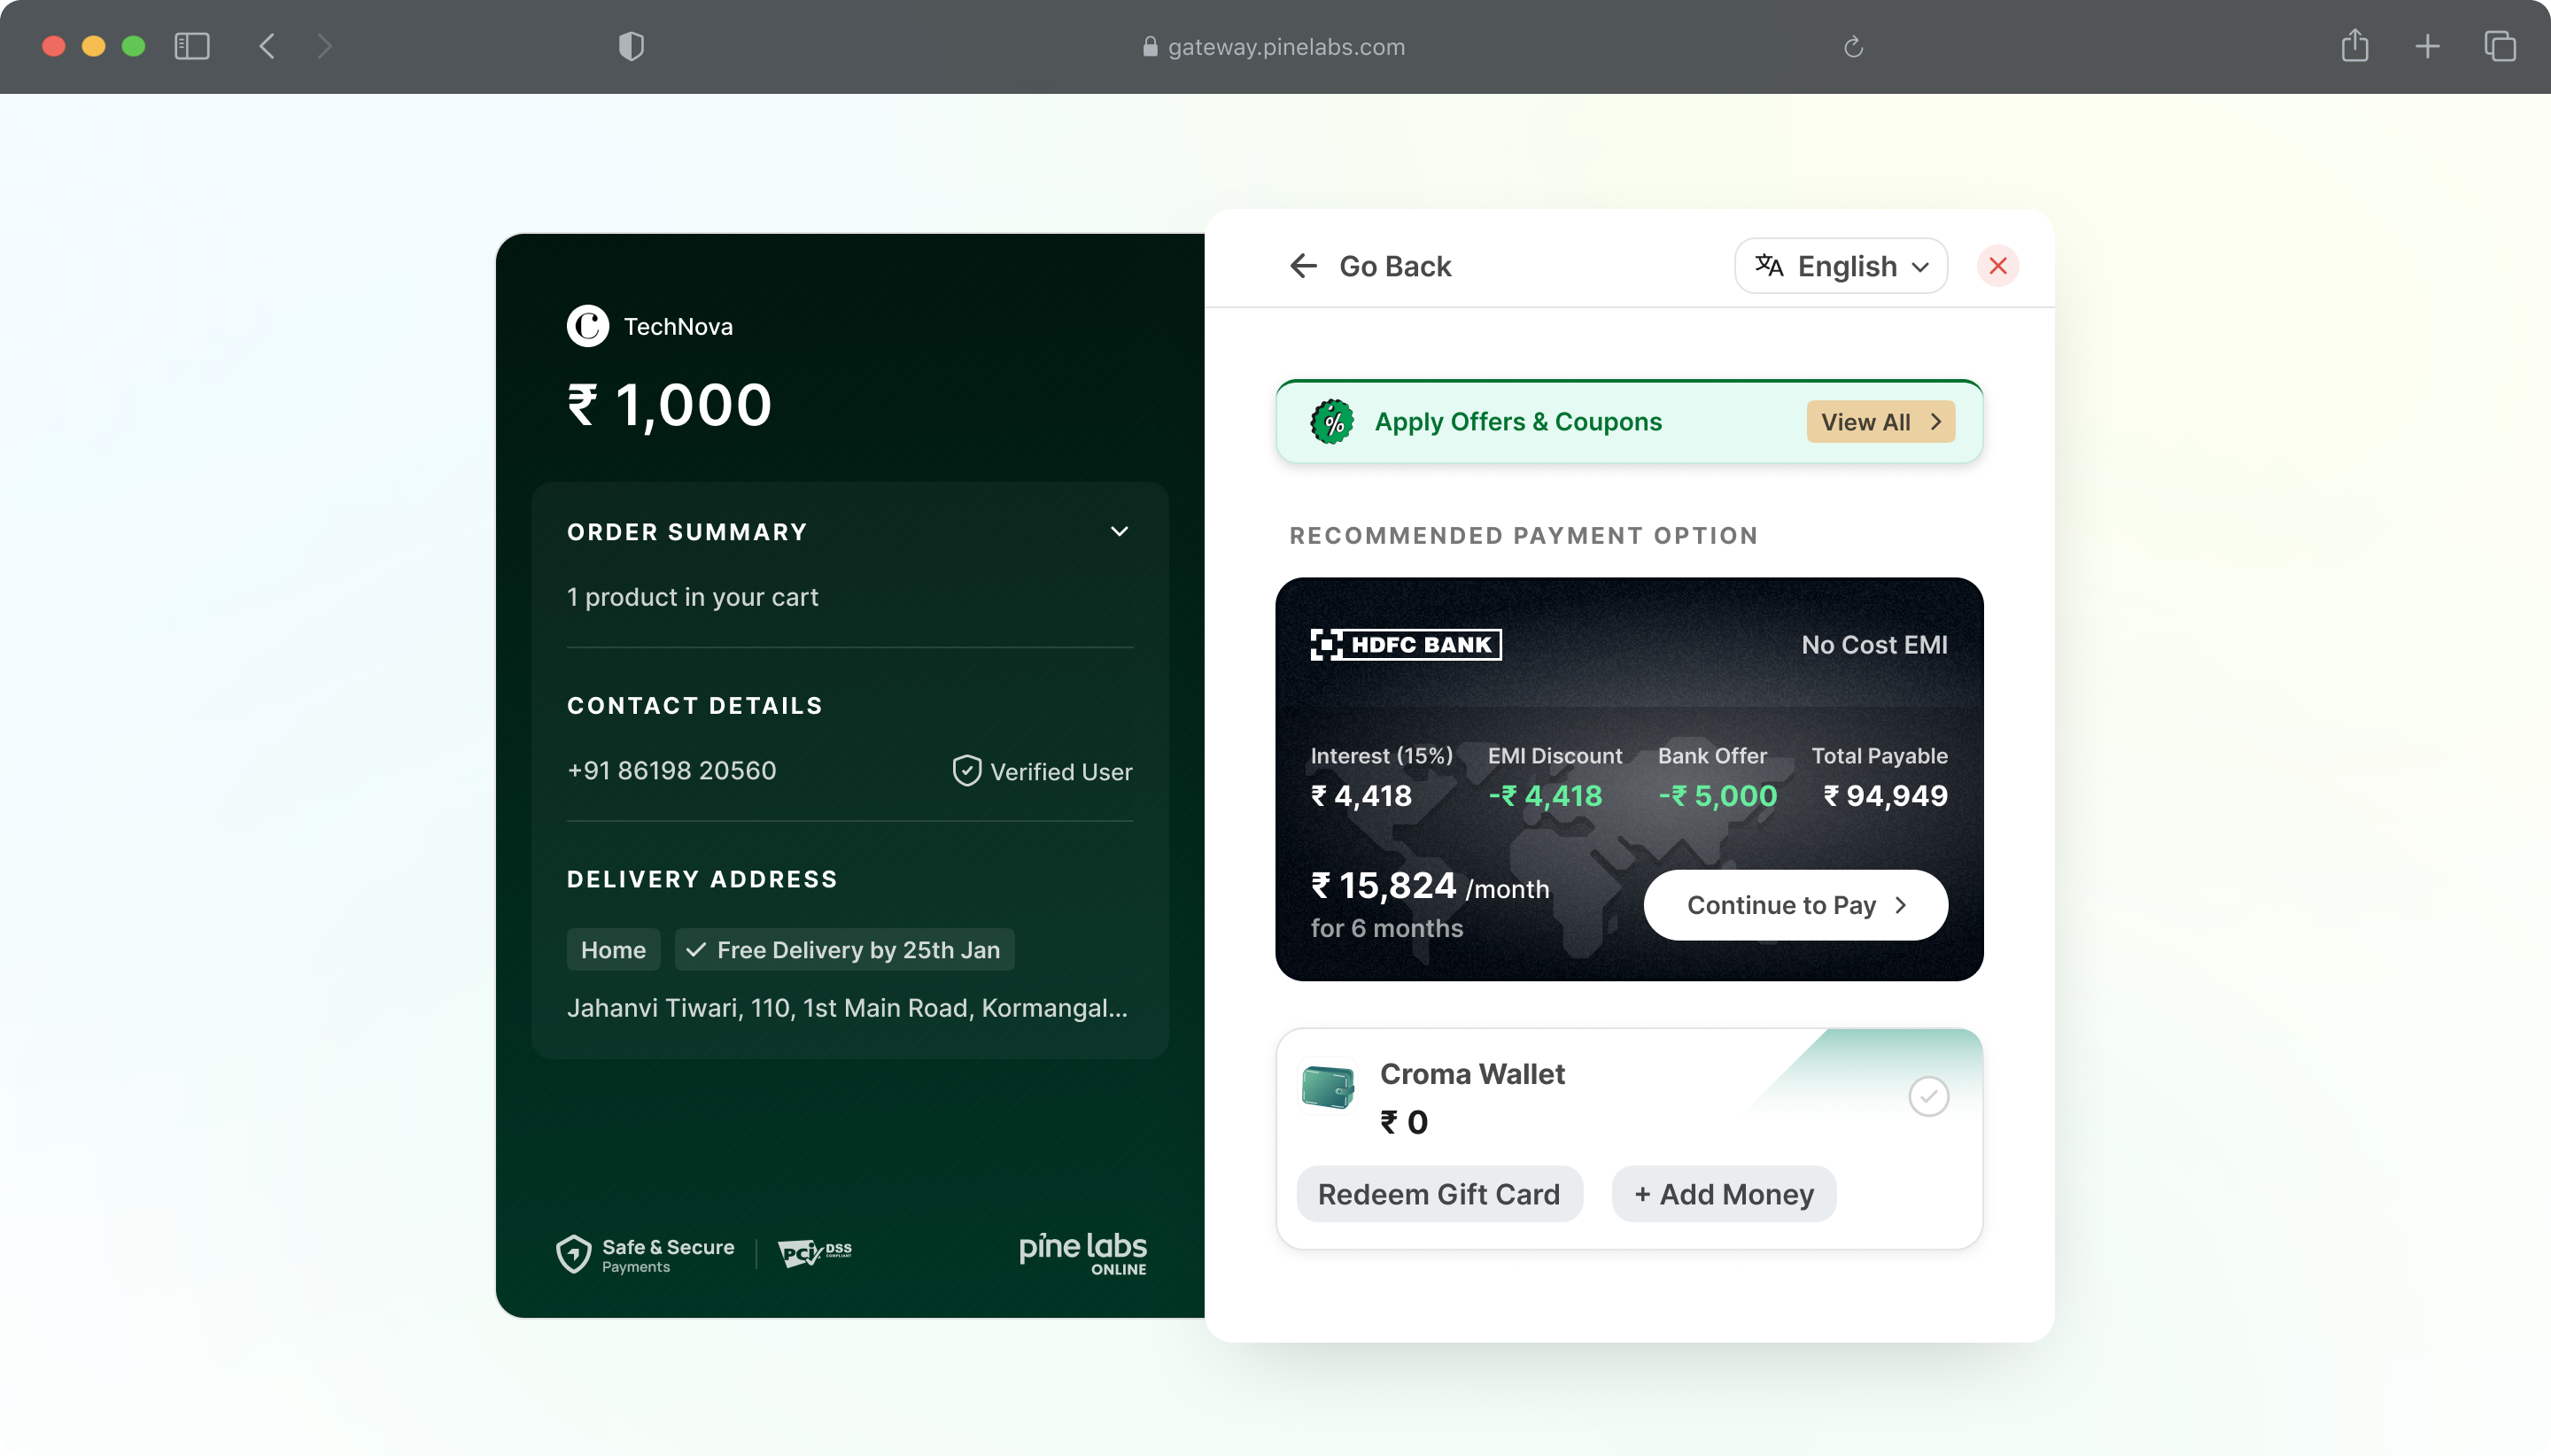Click the Croma Wallet ₹ 0 balance
Image resolution: width=2551 pixels, height=1456 pixels.
click(1404, 1123)
